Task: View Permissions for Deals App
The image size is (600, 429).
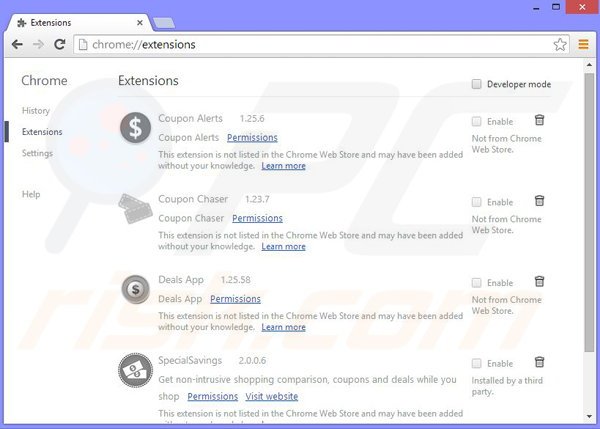Action: [x=235, y=299]
